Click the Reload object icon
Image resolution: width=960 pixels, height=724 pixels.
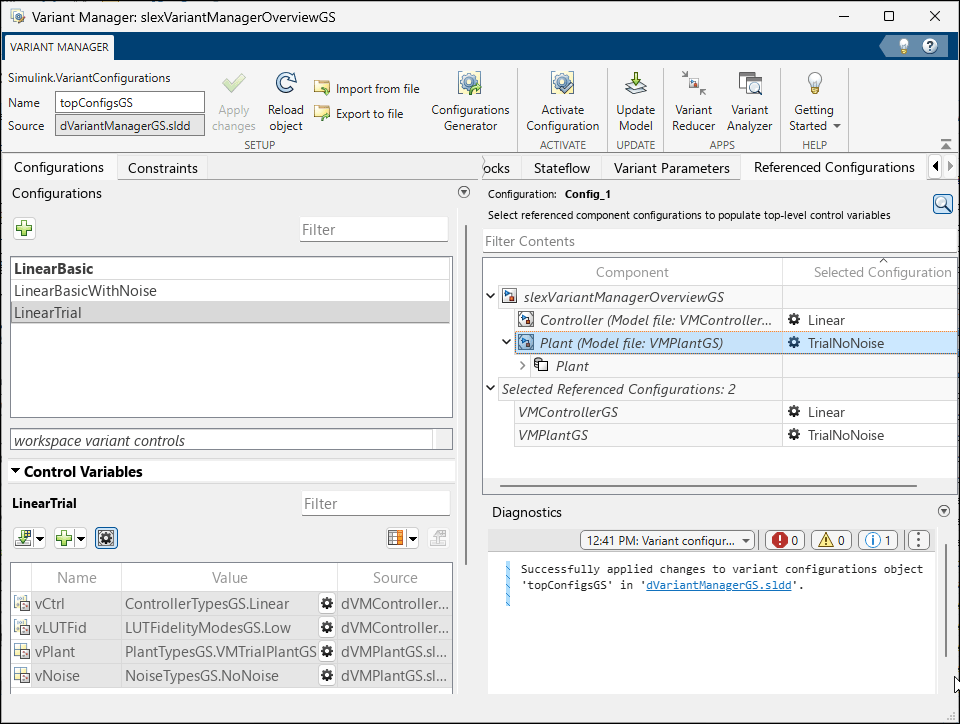point(285,83)
